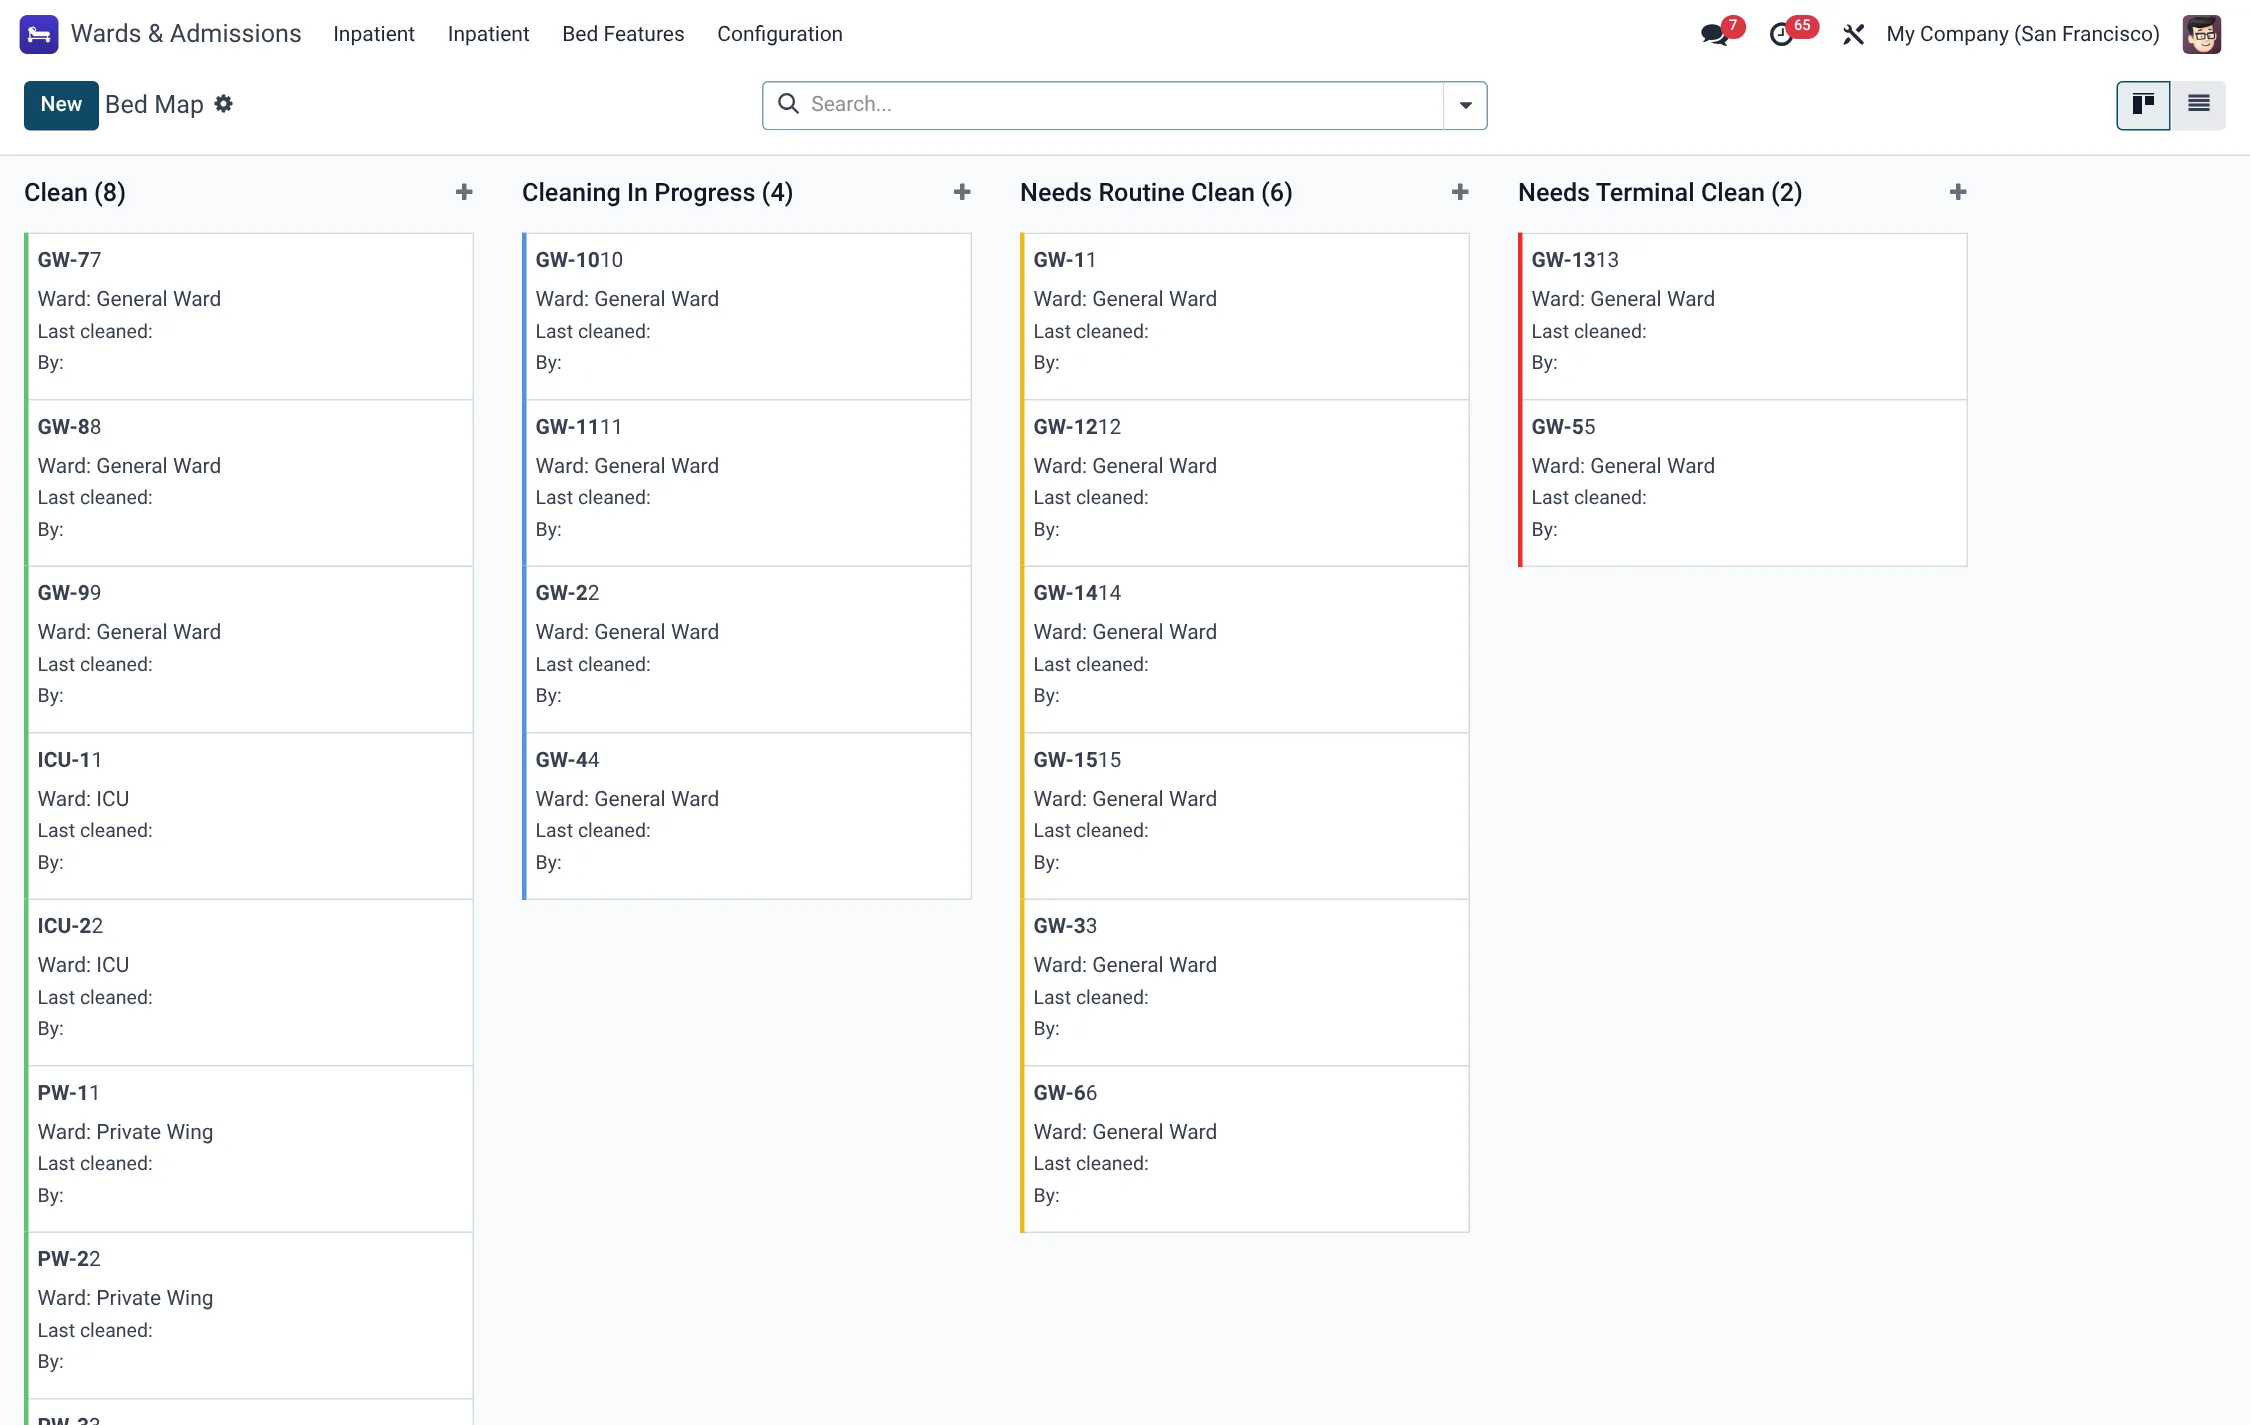Open the GW-22 bed card
2250x1425 pixels.
[747, 649]
